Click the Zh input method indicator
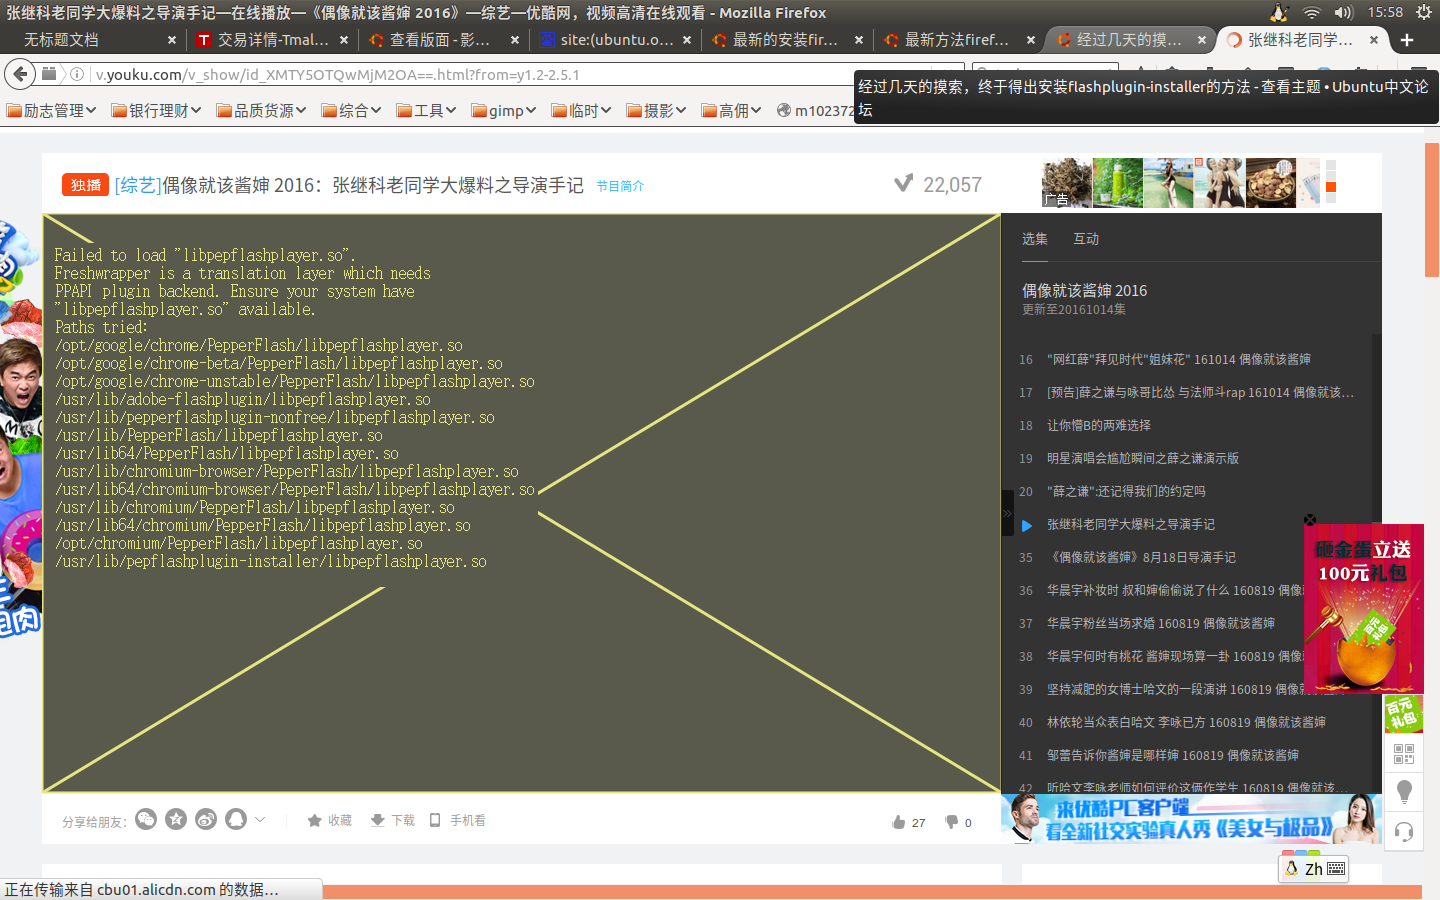The width and height of the screenshot is (1440, 900). [x=1314, y=869]
